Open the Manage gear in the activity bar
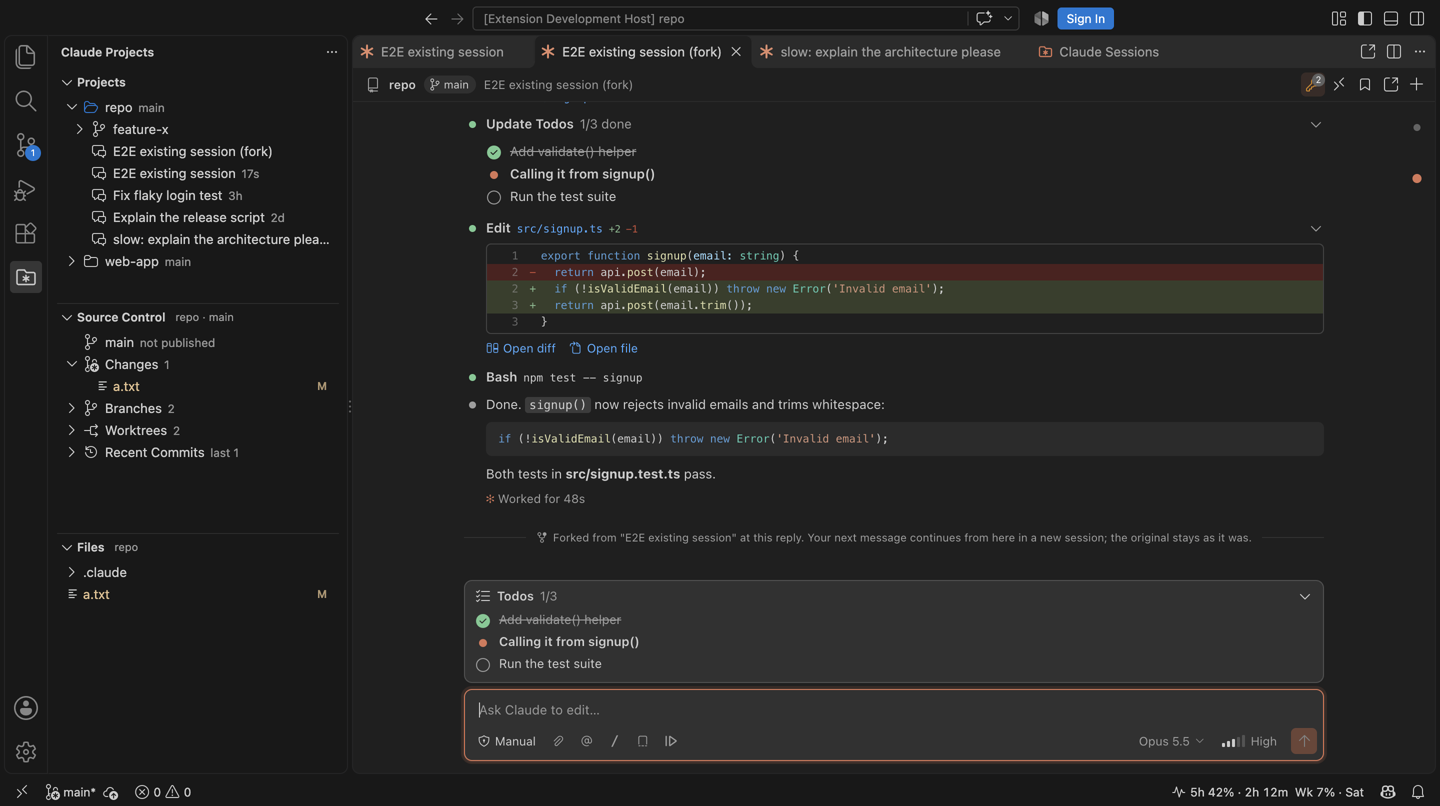1440x806 pixels. [x=26, y=752]
